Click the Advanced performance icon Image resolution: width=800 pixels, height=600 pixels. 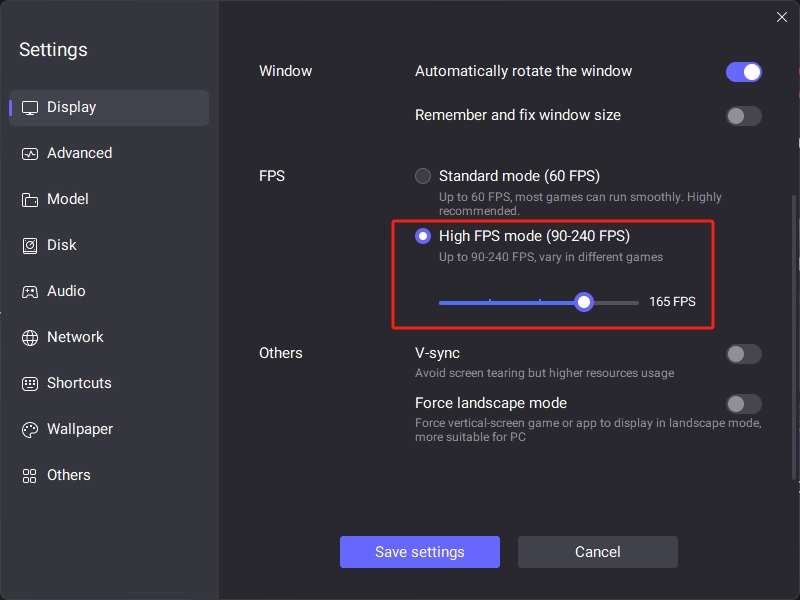click(x=30, y=154)
